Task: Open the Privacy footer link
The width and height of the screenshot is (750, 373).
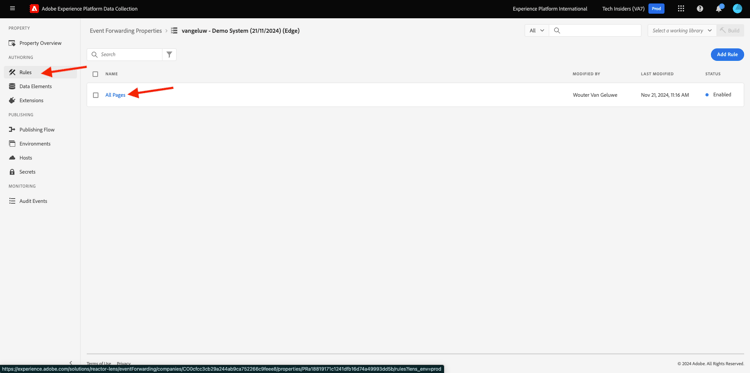Action: pyautogui.click(x=123, y=363)
